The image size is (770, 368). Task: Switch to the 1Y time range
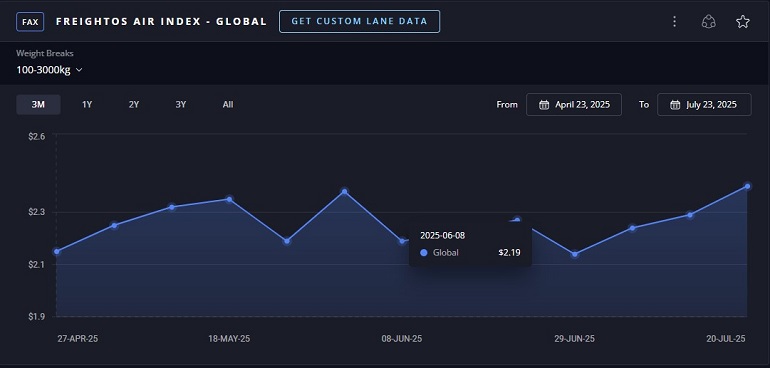[x=87, y=105]
